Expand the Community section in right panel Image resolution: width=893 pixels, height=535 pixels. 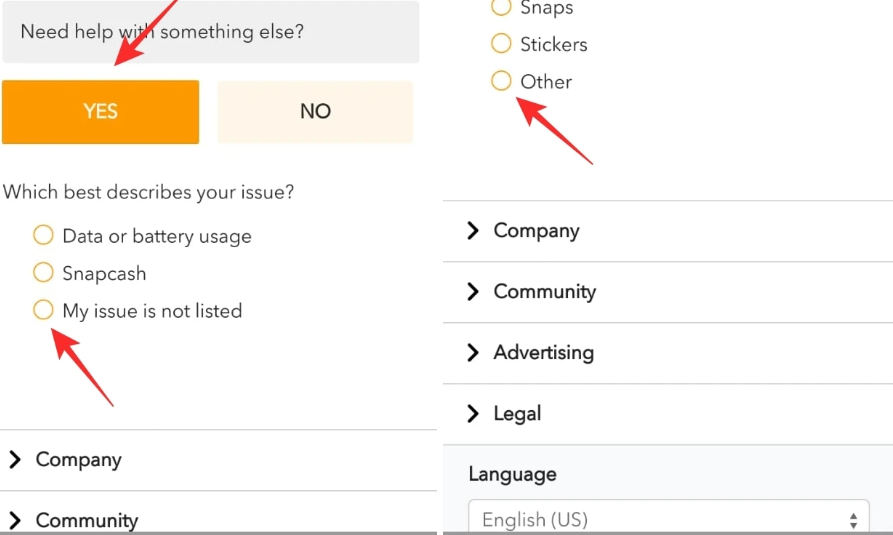(x=668, y=292)
